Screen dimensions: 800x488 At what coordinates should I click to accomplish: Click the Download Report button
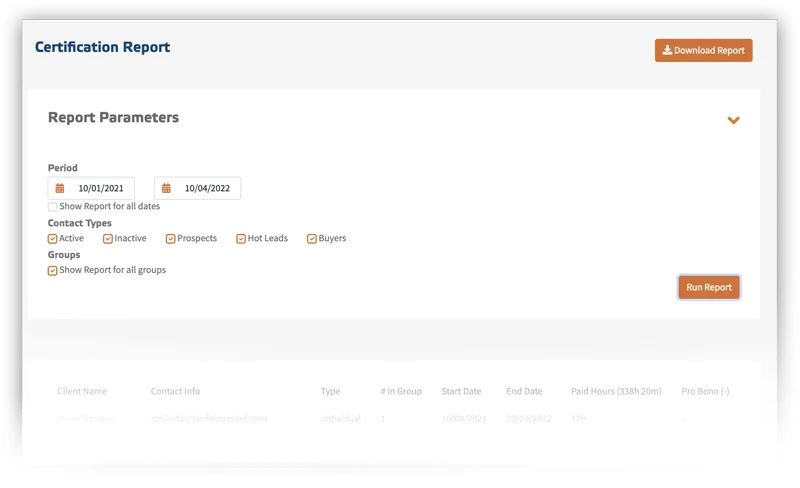703,51
